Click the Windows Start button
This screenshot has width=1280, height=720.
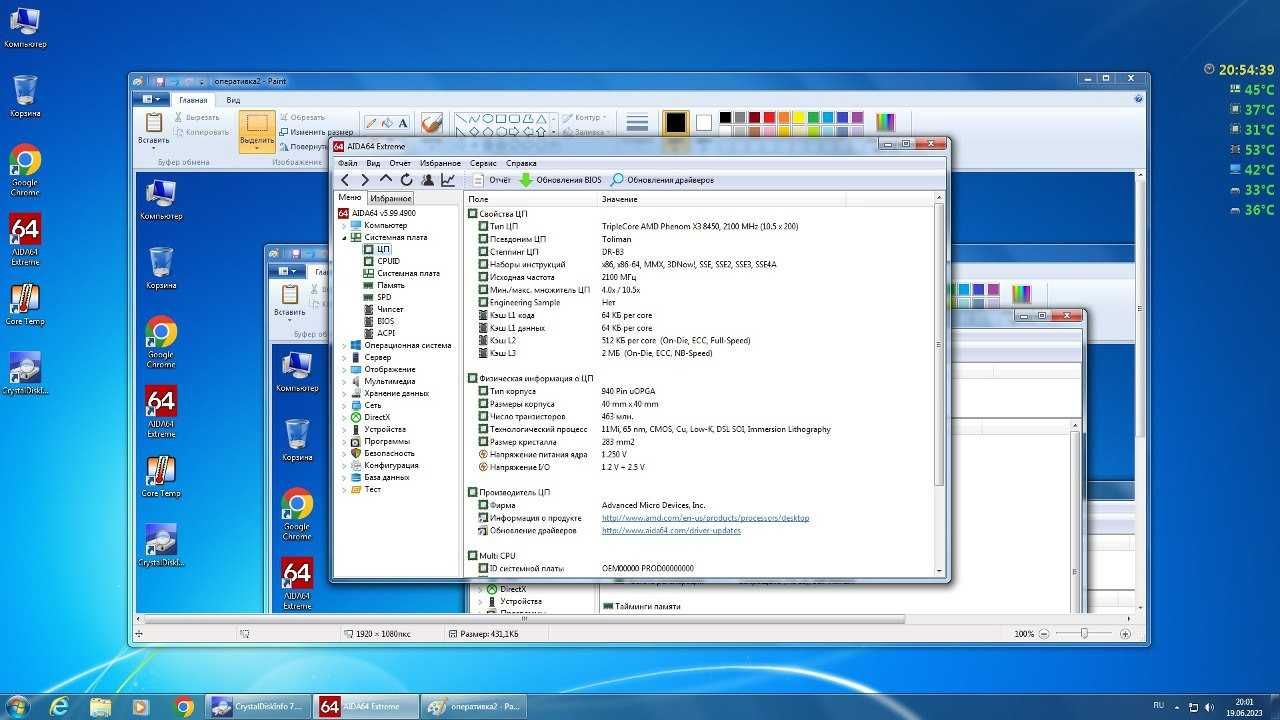point(17,706)
